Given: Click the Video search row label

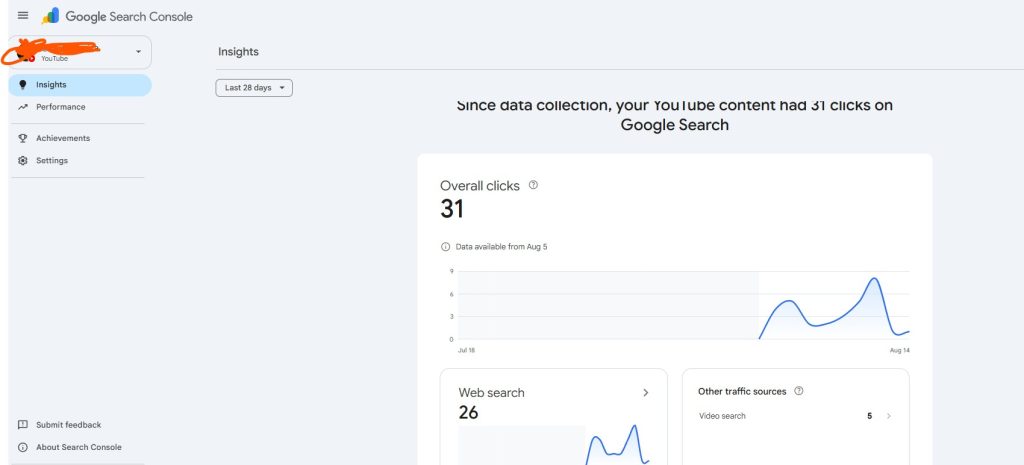Looking at the screenshot, I should point(722,416).
